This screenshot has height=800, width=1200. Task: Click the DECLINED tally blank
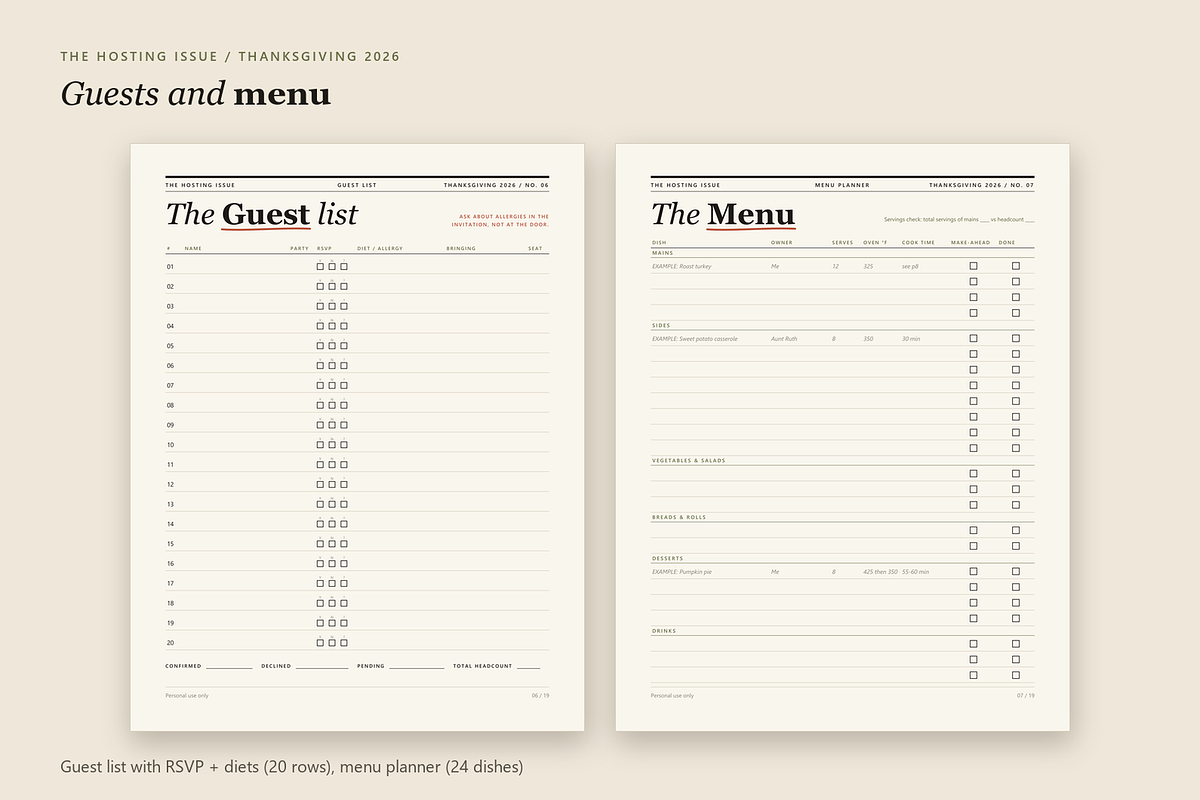pyautogui.click(x=322, y=666)
